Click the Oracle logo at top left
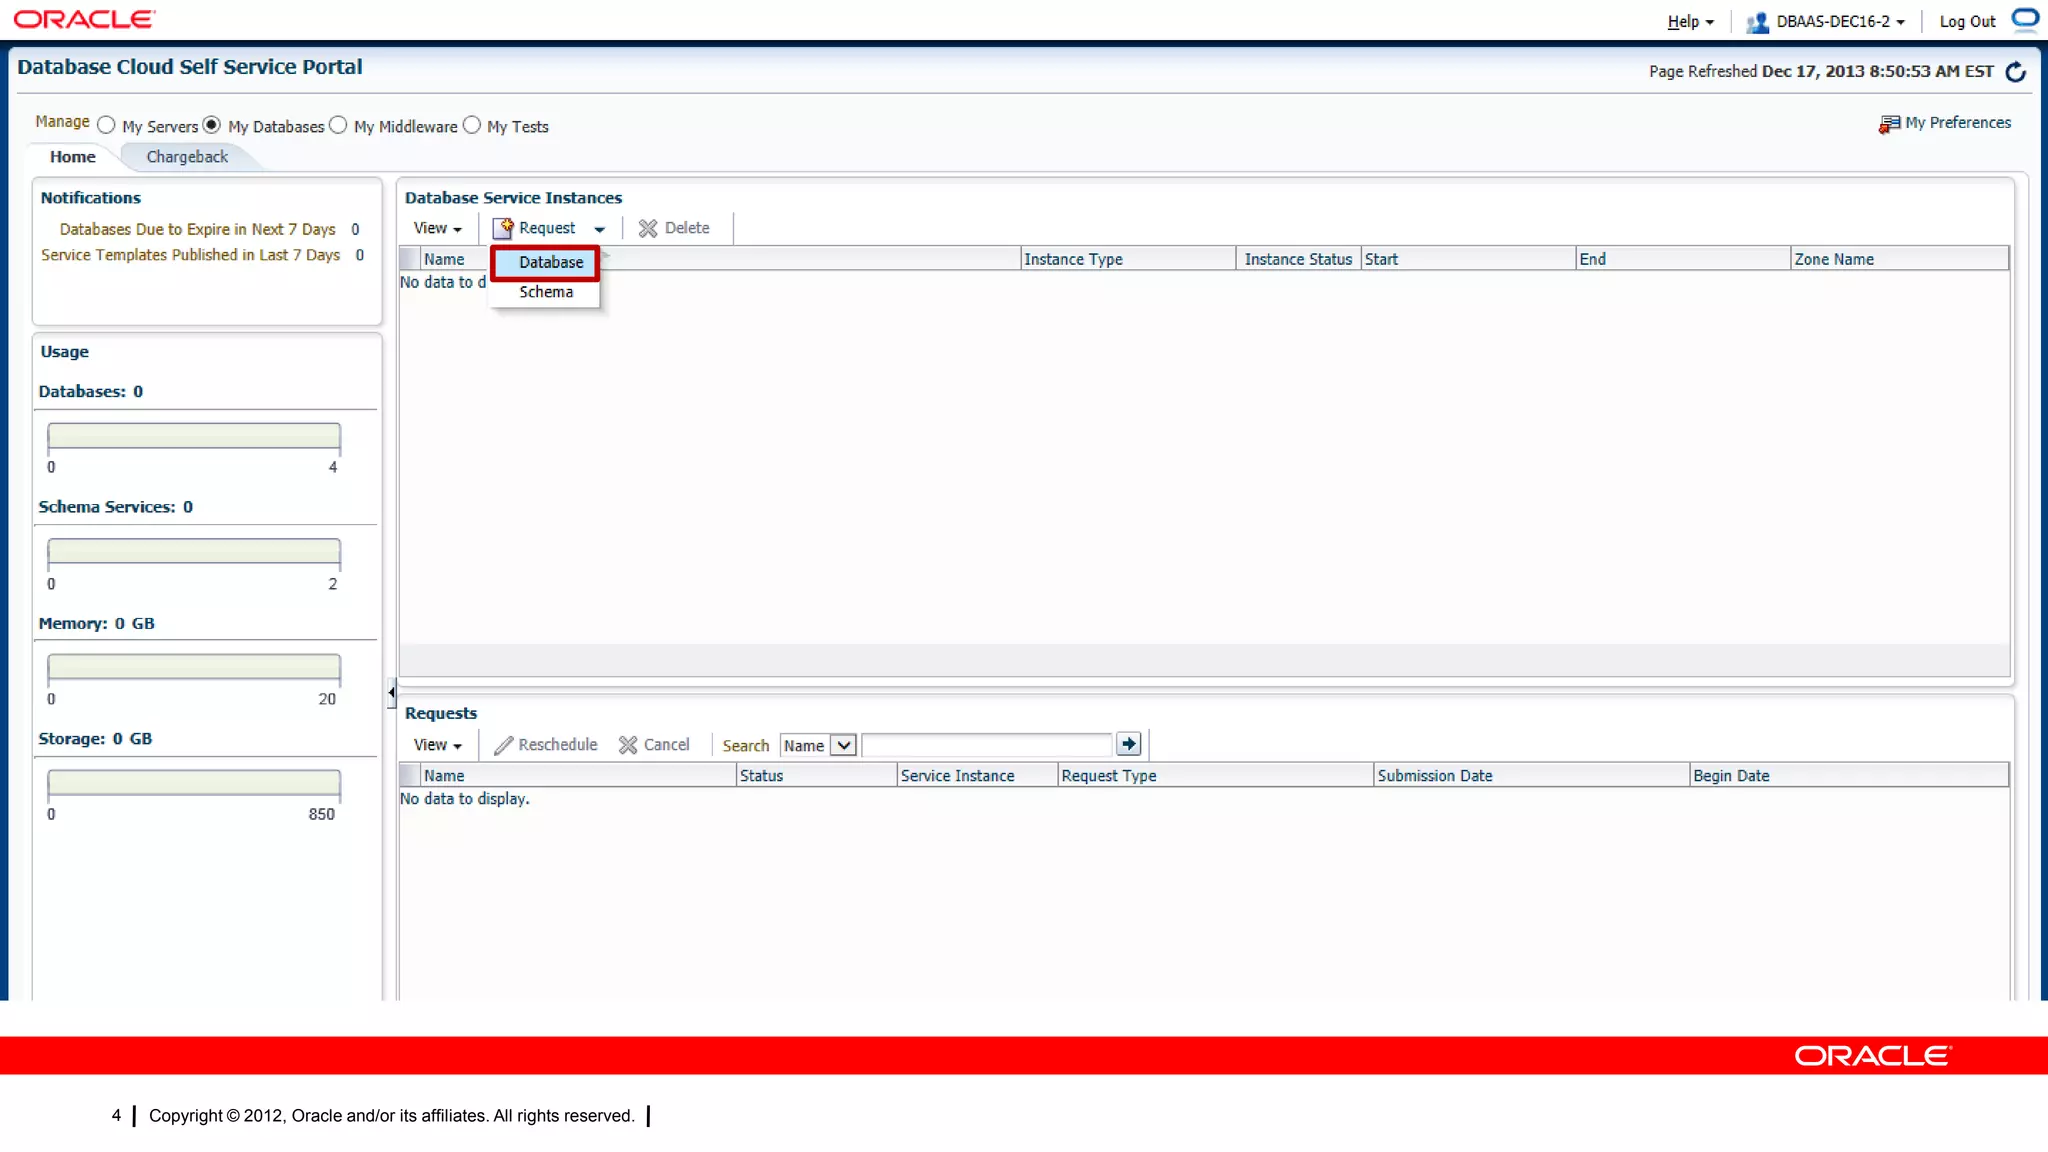2048x1152 pixels. (x=84, y=19)
